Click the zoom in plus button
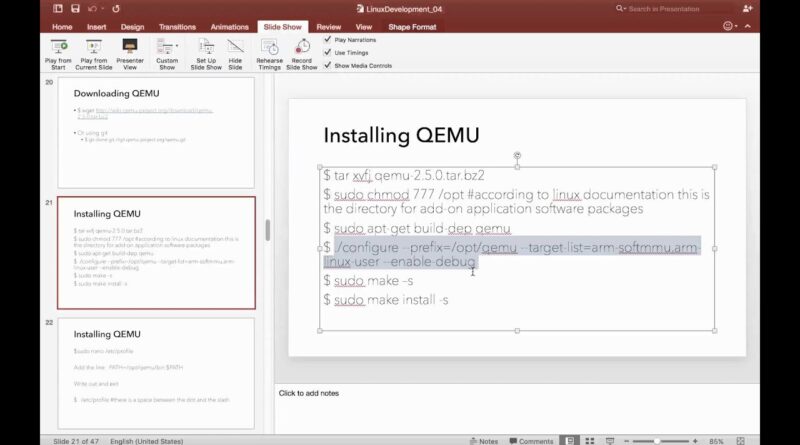 tap(695, 441)
